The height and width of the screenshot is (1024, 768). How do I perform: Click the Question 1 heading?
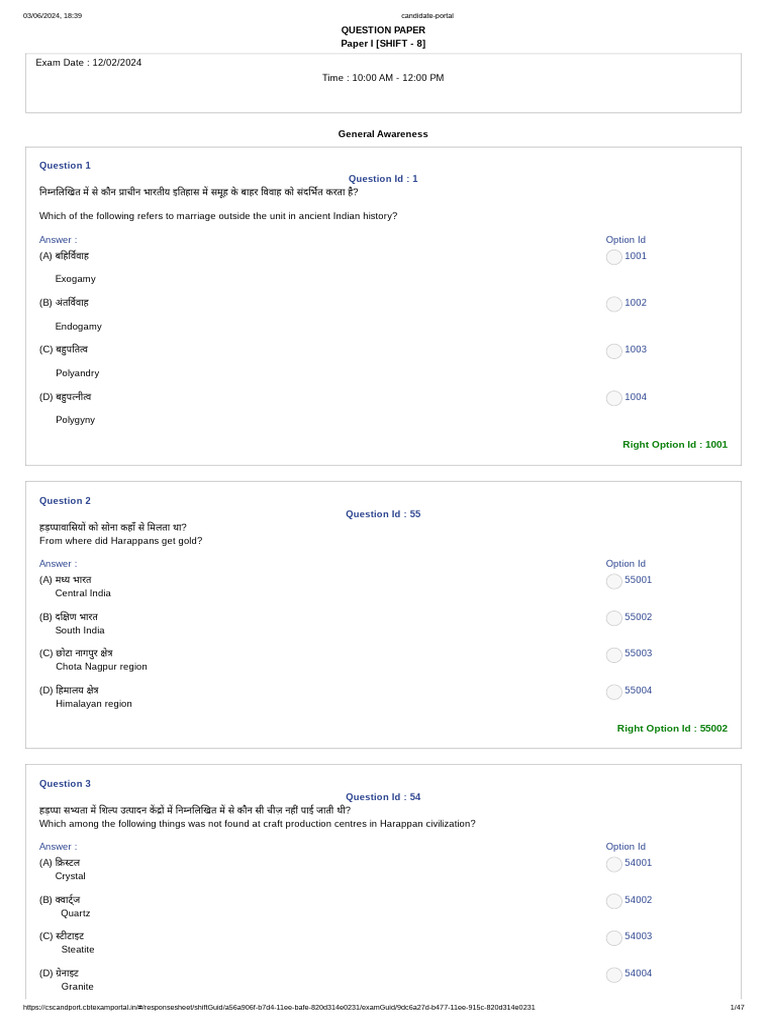pyautogui.click(x=65, y=166)
